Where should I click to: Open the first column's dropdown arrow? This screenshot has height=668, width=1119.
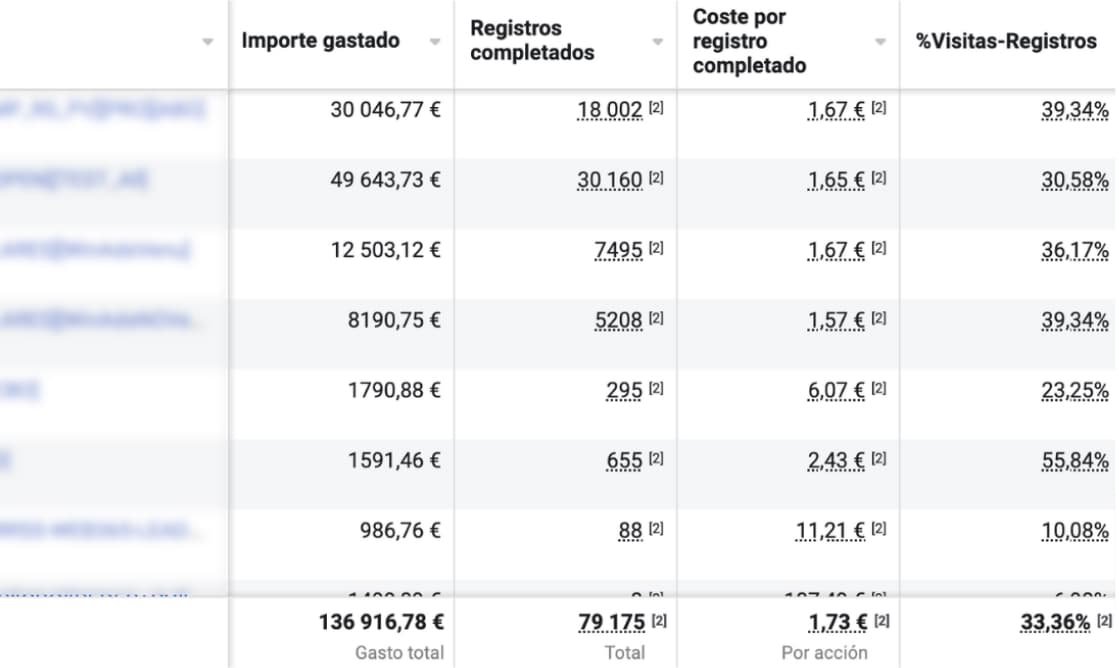(207, 42)
